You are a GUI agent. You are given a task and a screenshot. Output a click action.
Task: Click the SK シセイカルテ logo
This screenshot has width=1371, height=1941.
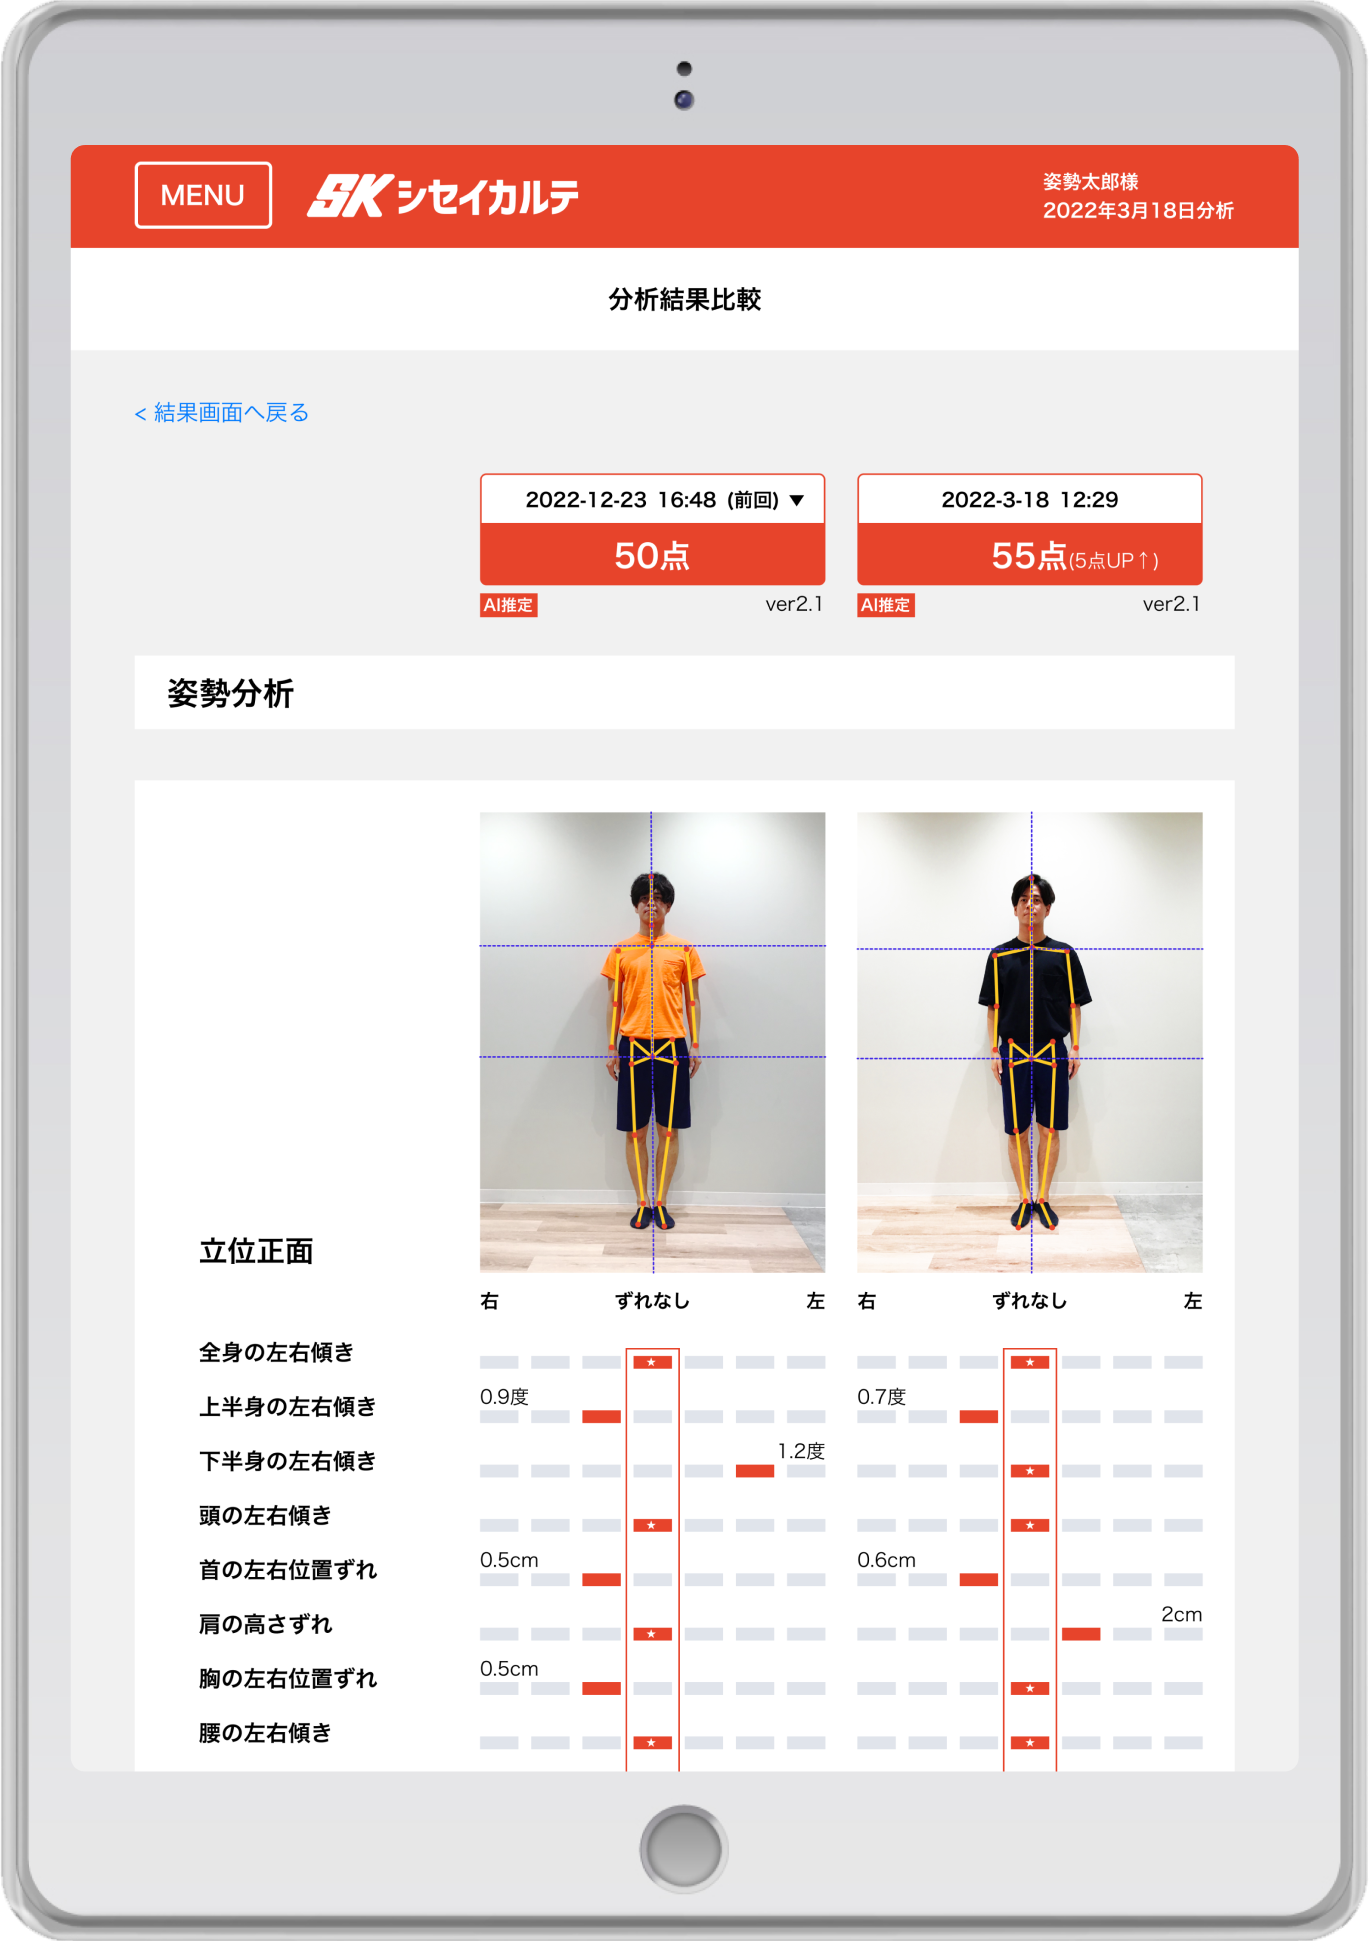443,196
